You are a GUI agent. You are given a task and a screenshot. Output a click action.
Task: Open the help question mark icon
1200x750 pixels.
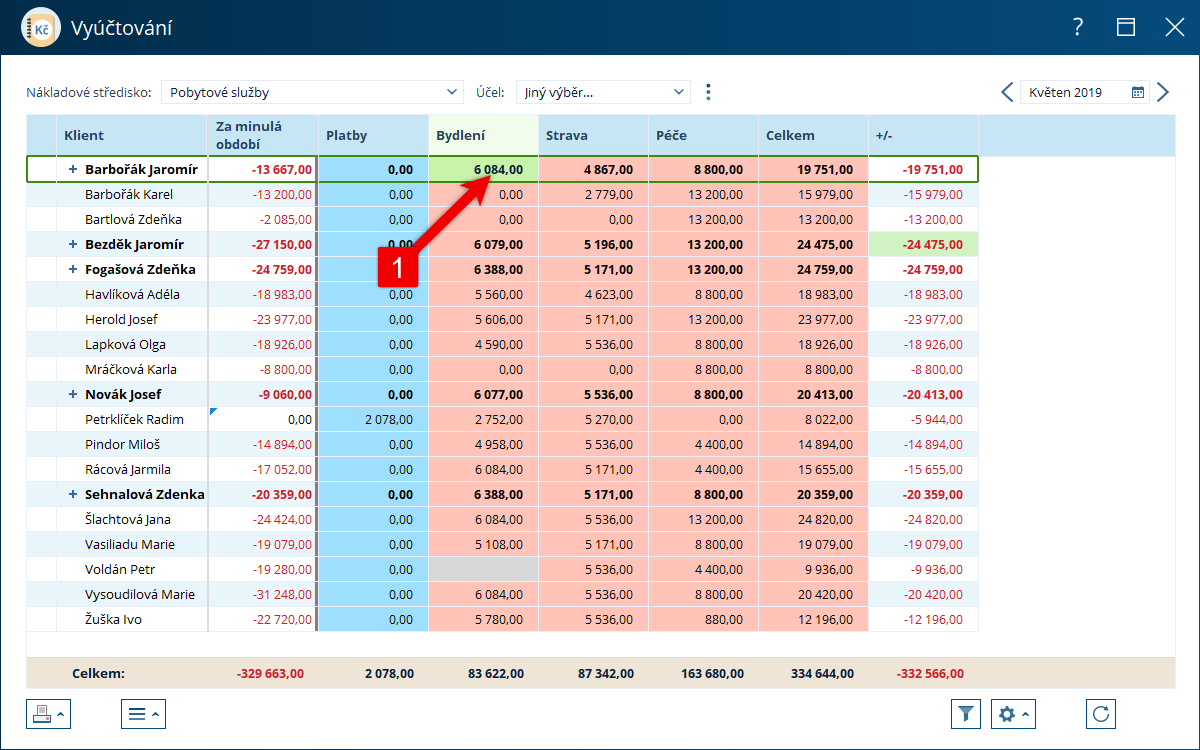[1078, 27]
